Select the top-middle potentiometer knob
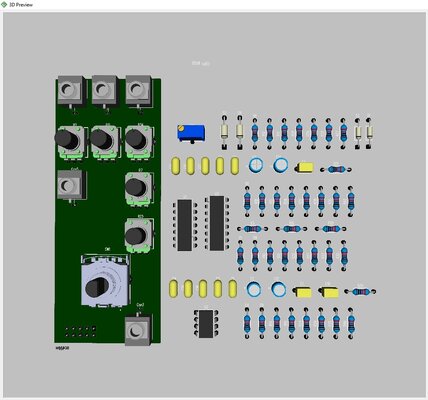 [x=104, y=141]
